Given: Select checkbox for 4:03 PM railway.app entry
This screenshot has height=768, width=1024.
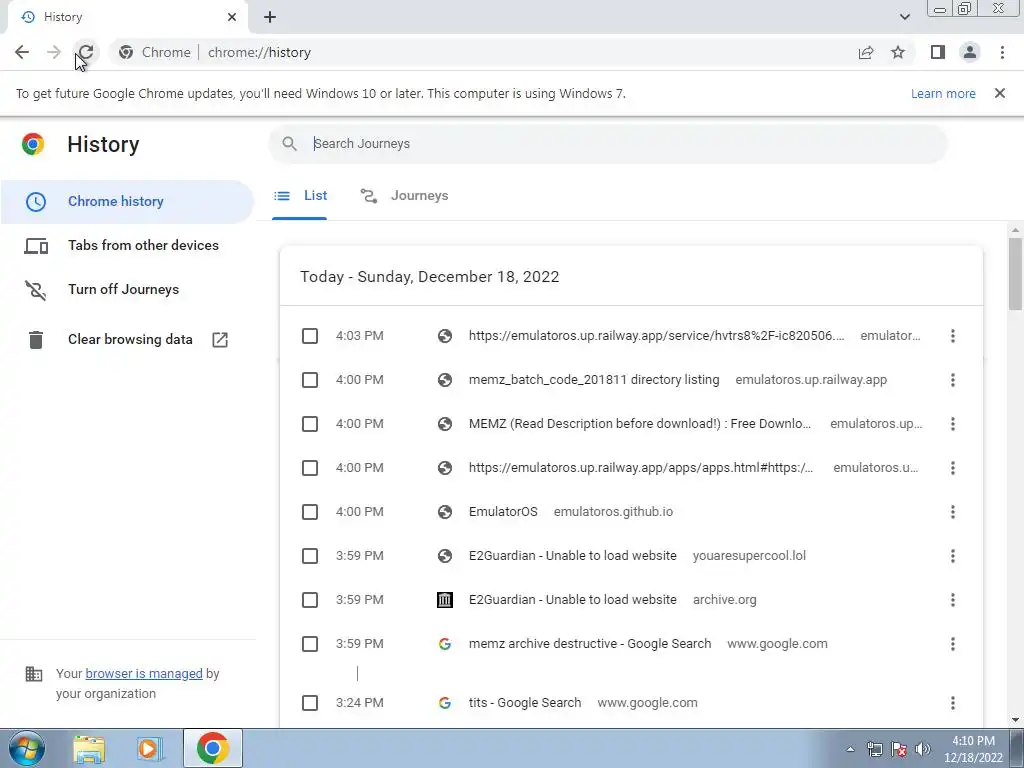Looking at the screenshot, I should pos(310,336).
